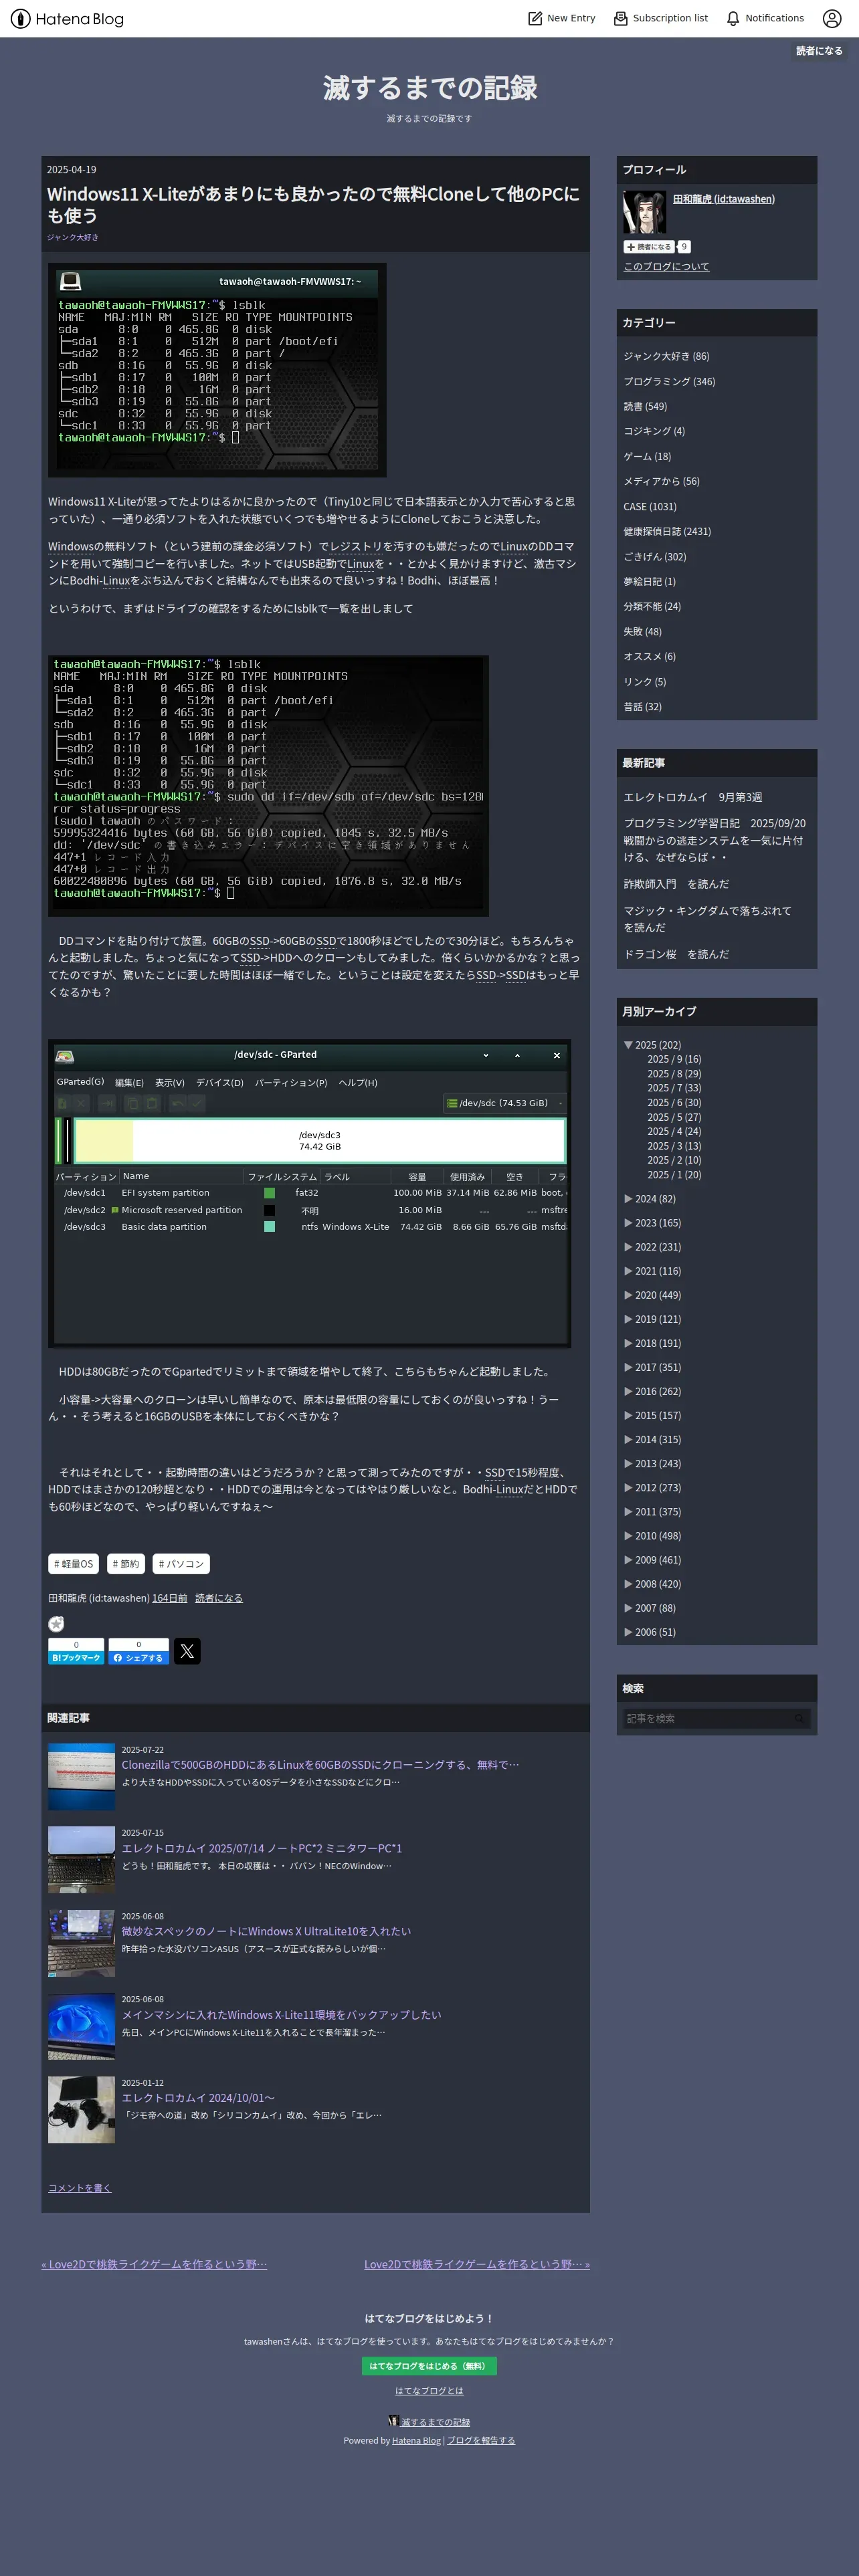Viewport: 859px width, 2576px height.
Task: Open category 昔話 (32)
Action: (x=643, y=706)
